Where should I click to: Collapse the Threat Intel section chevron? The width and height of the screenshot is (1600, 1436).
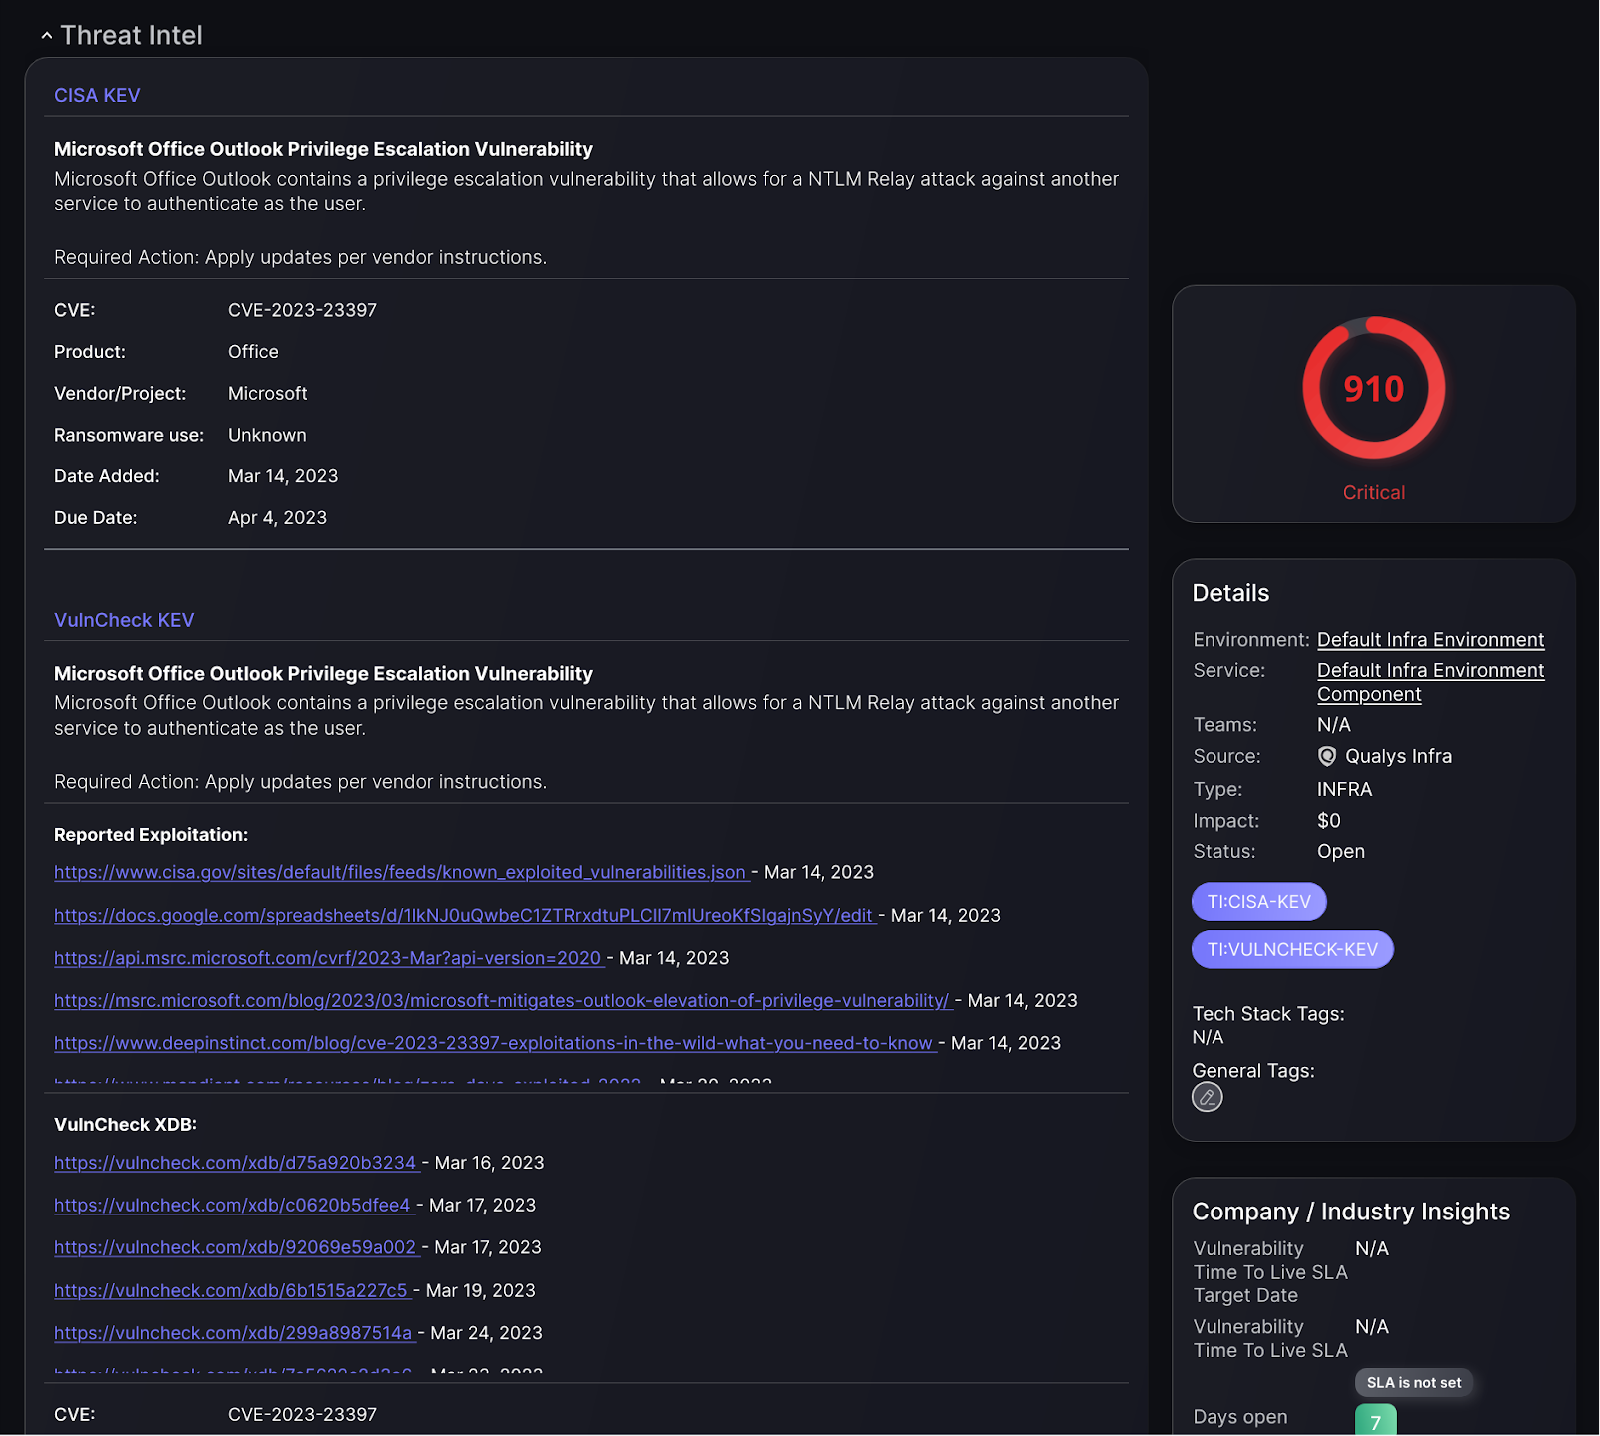46,36
